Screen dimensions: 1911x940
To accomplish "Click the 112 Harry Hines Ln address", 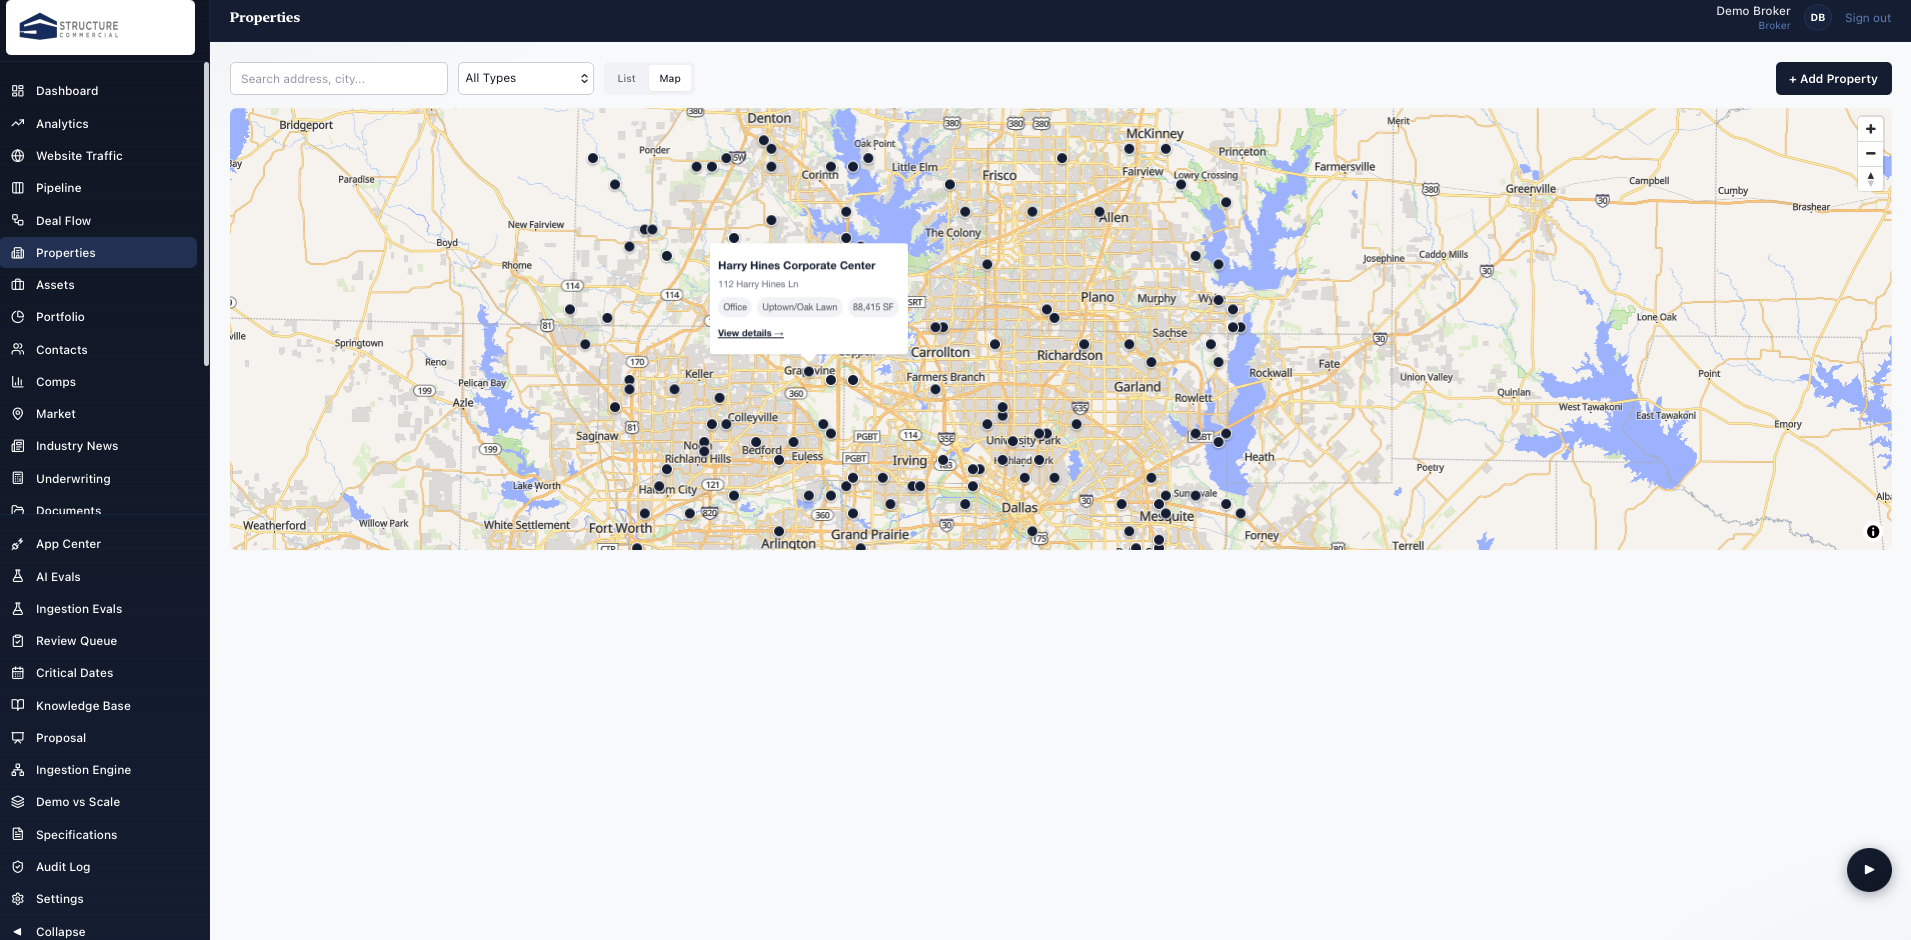I will (758, 284).
